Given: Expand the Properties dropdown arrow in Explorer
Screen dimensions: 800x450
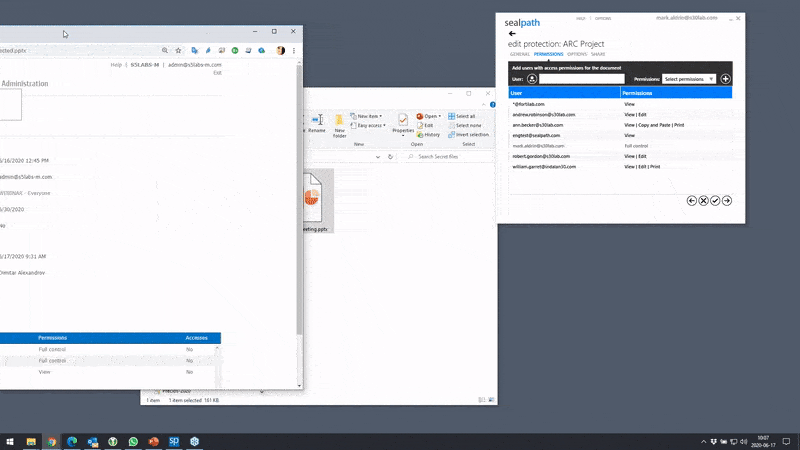Looking at the screenshot, I should pyautogui.click(x=403, y=136).
